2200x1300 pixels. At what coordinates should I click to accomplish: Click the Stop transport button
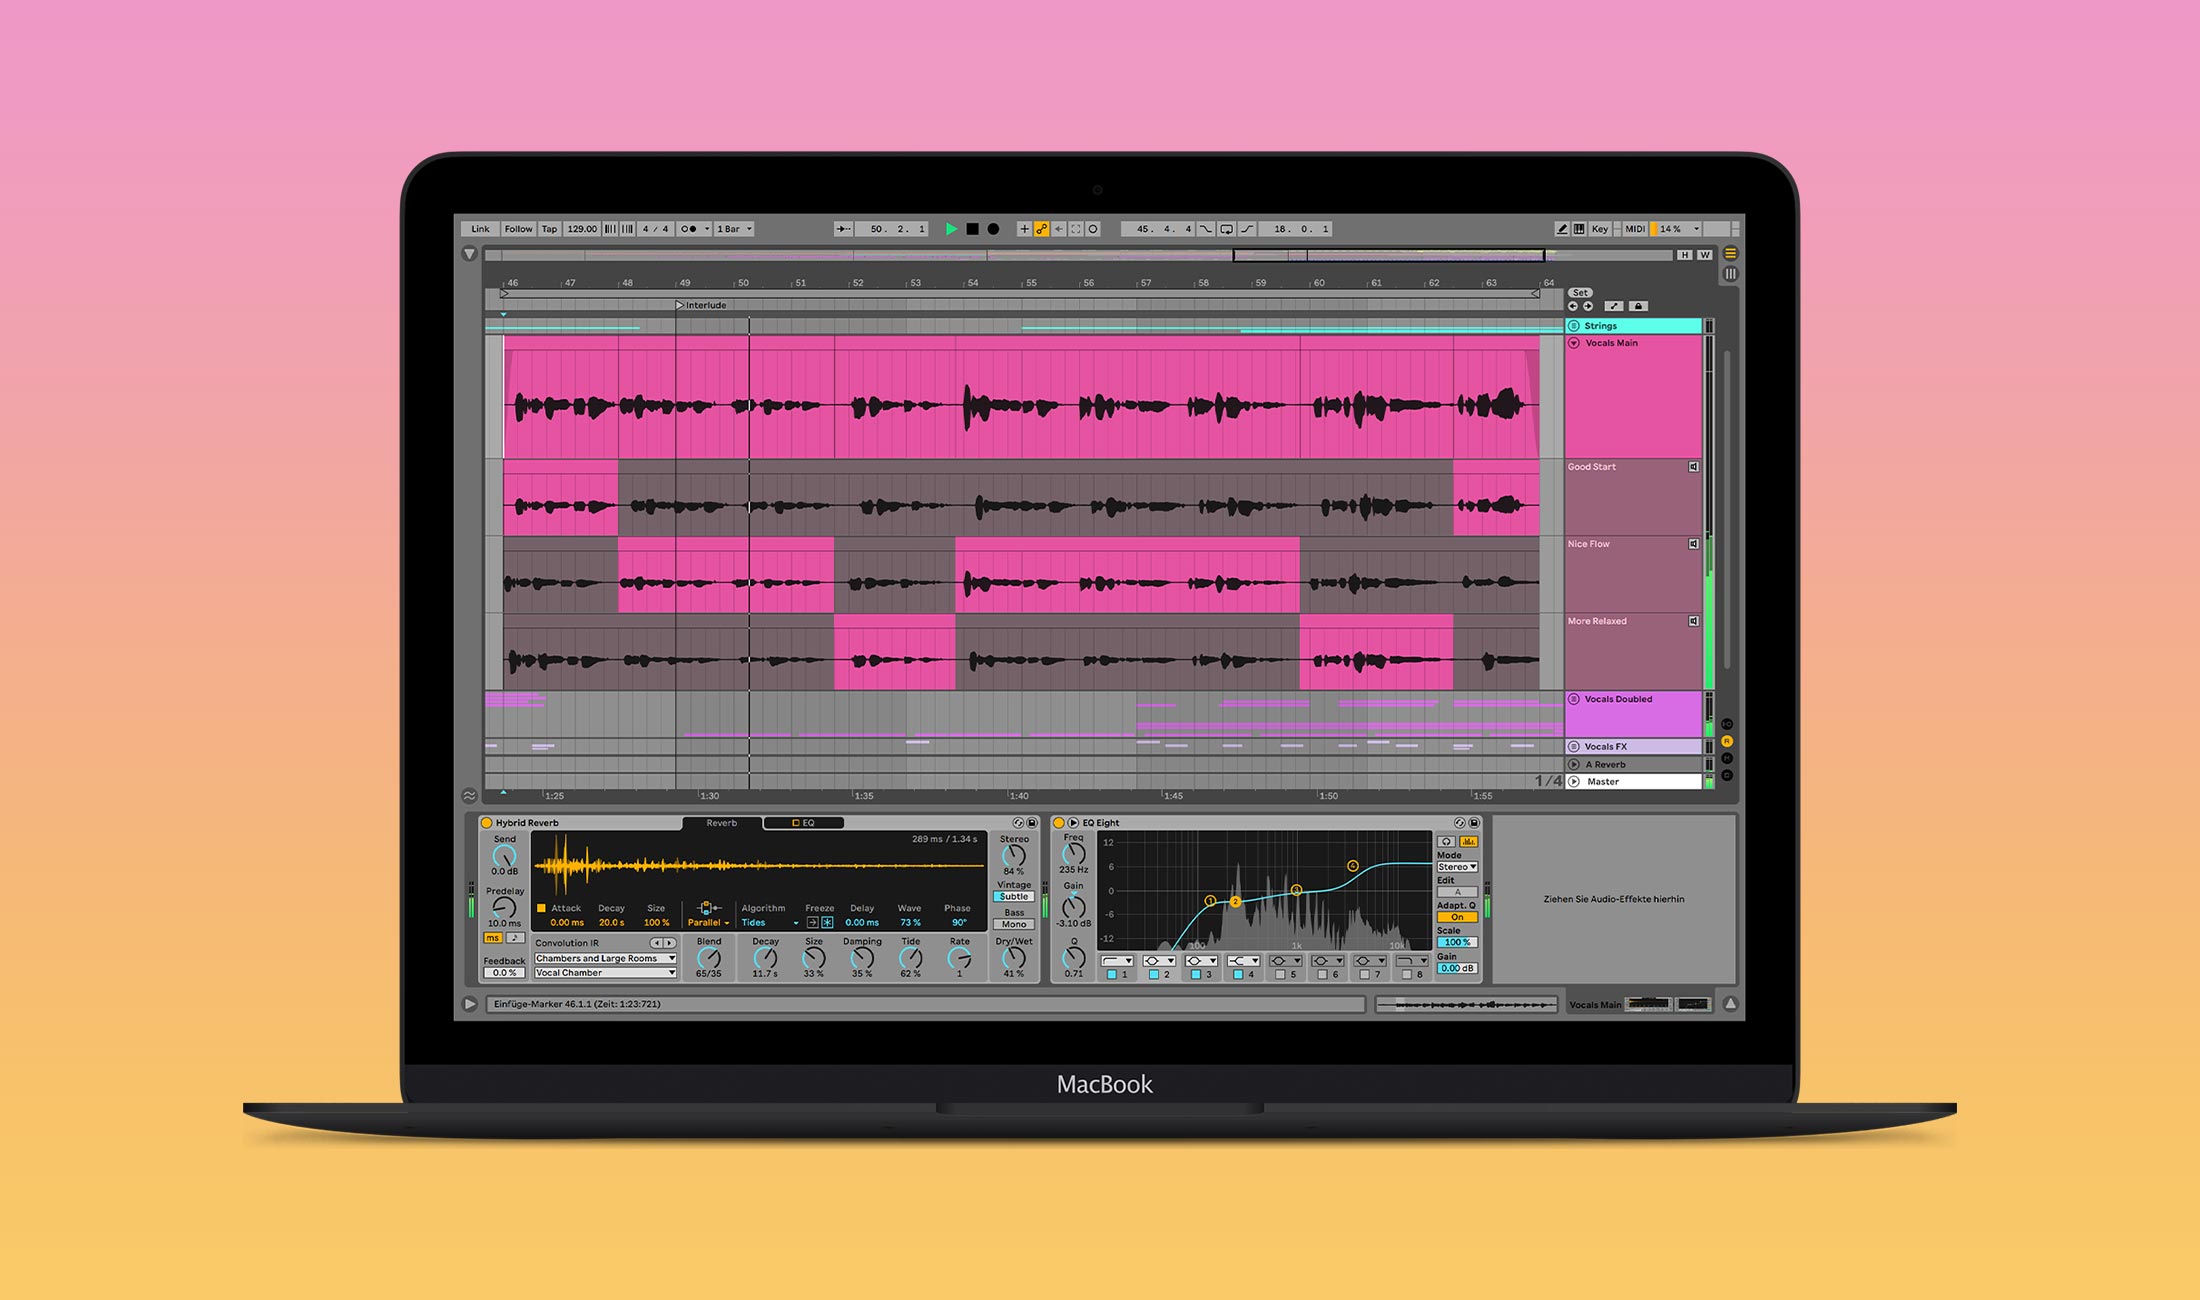point(972,229)
